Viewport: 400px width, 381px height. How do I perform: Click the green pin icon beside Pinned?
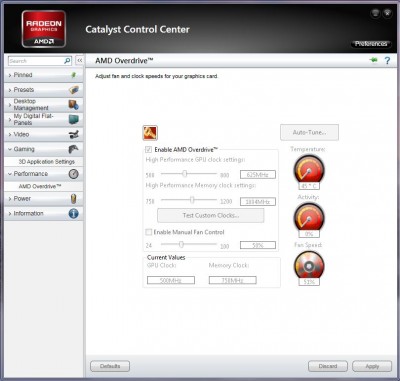pos(74,75)
